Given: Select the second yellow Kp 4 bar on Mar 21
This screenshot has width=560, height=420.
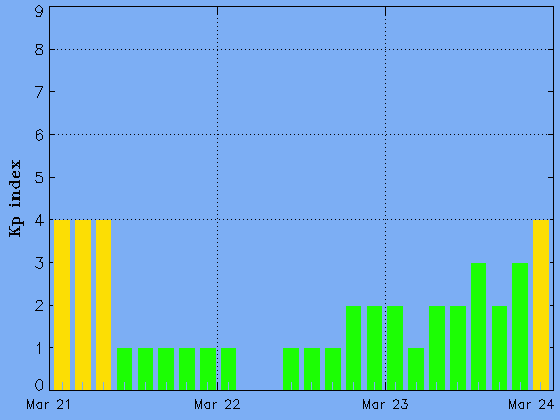Looking at the screenshot, I should (83, 305).
